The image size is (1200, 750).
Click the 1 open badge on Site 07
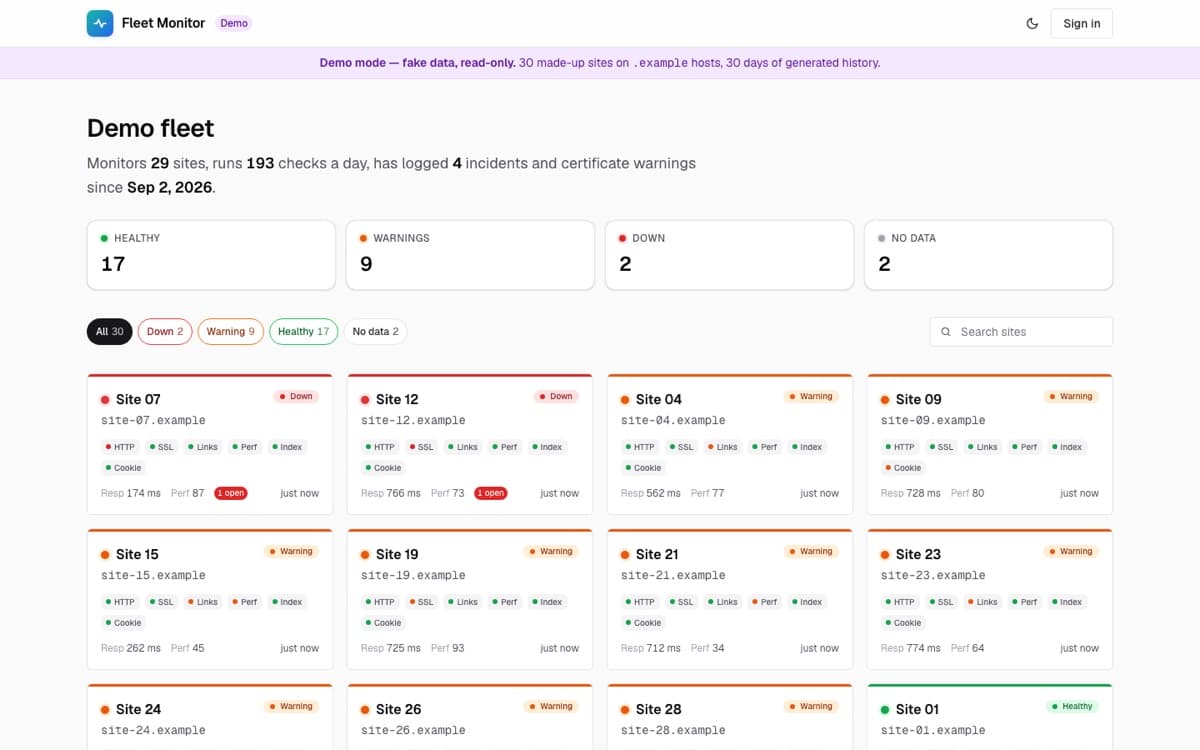[231, 493]
